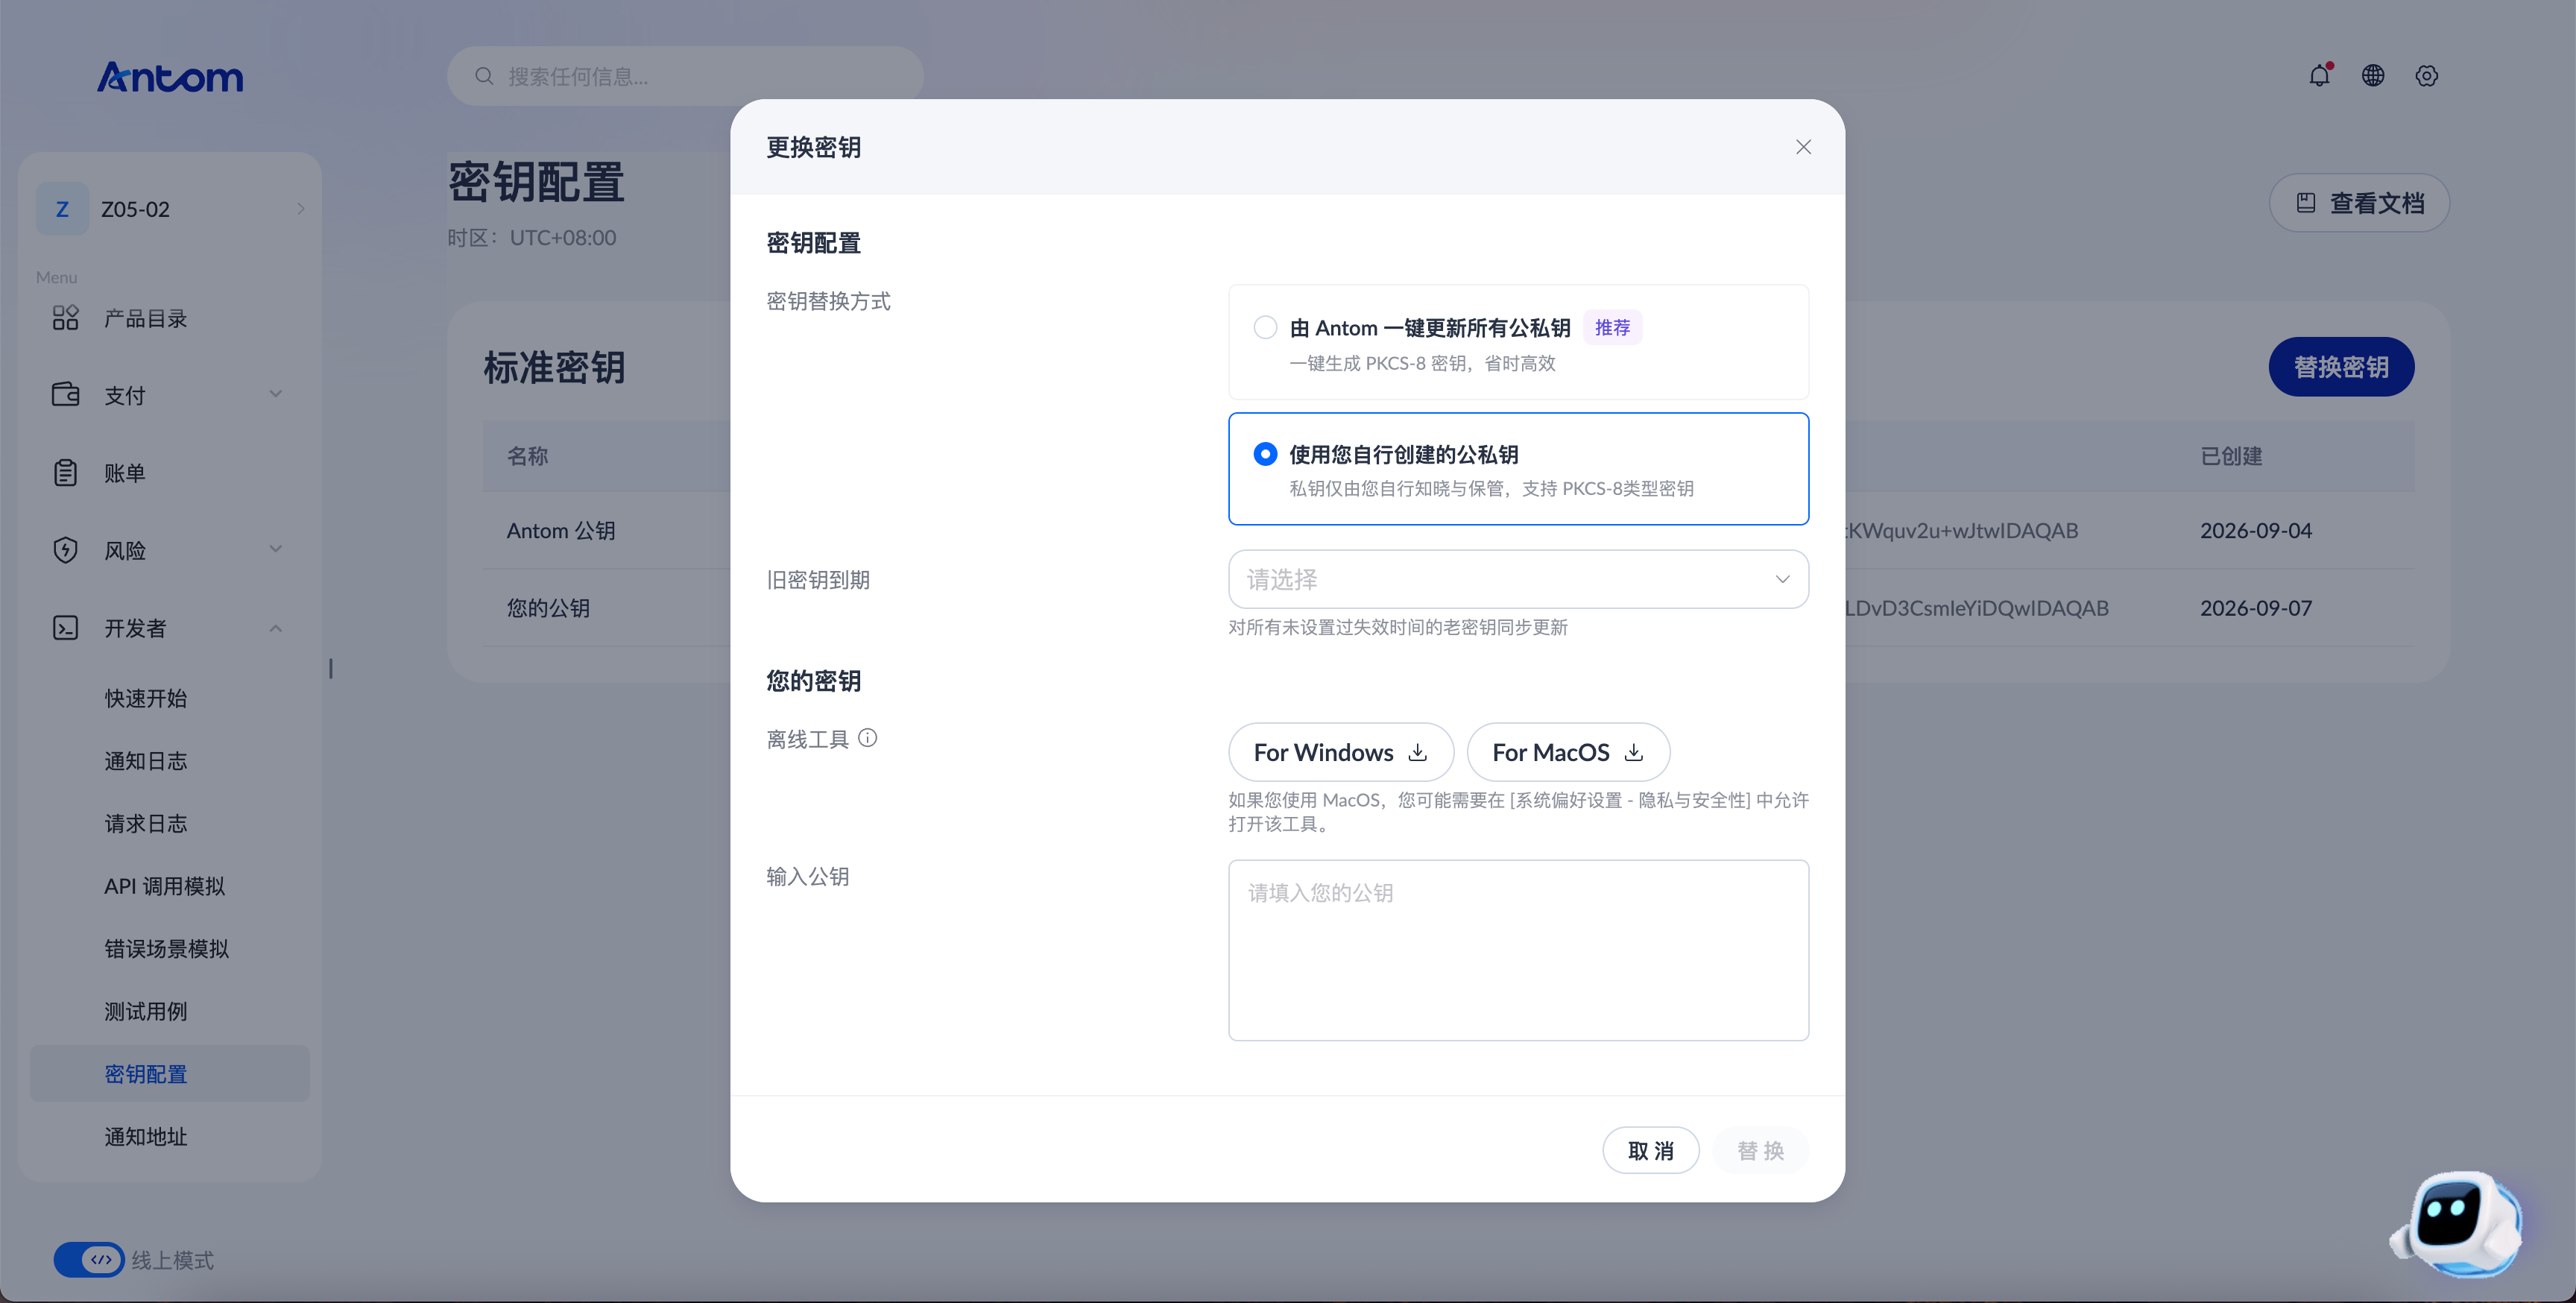The width and height of the screenshot is (2576, 1303).
Task: Expand the 支付 menu chevron
Action: (x=276, y=394)
